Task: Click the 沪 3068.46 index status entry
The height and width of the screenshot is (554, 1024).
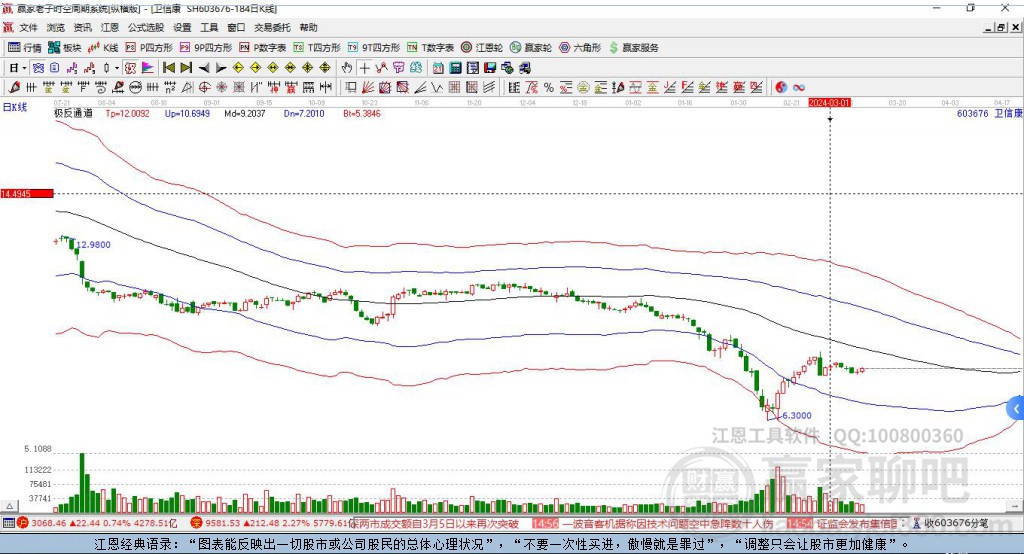Action: click(x=97, y=523)
